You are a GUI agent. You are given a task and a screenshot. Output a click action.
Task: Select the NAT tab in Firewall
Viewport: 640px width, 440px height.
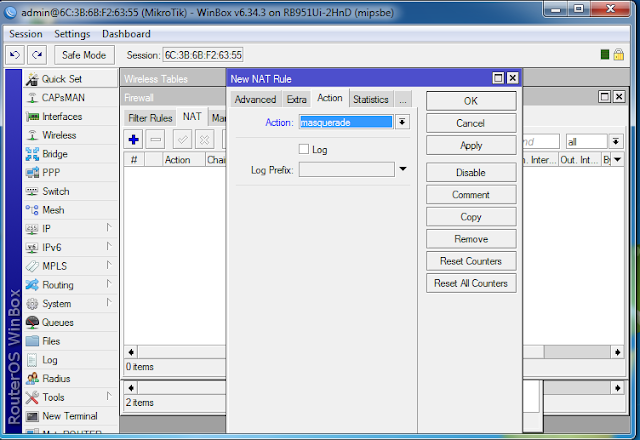tap(192, 117)
